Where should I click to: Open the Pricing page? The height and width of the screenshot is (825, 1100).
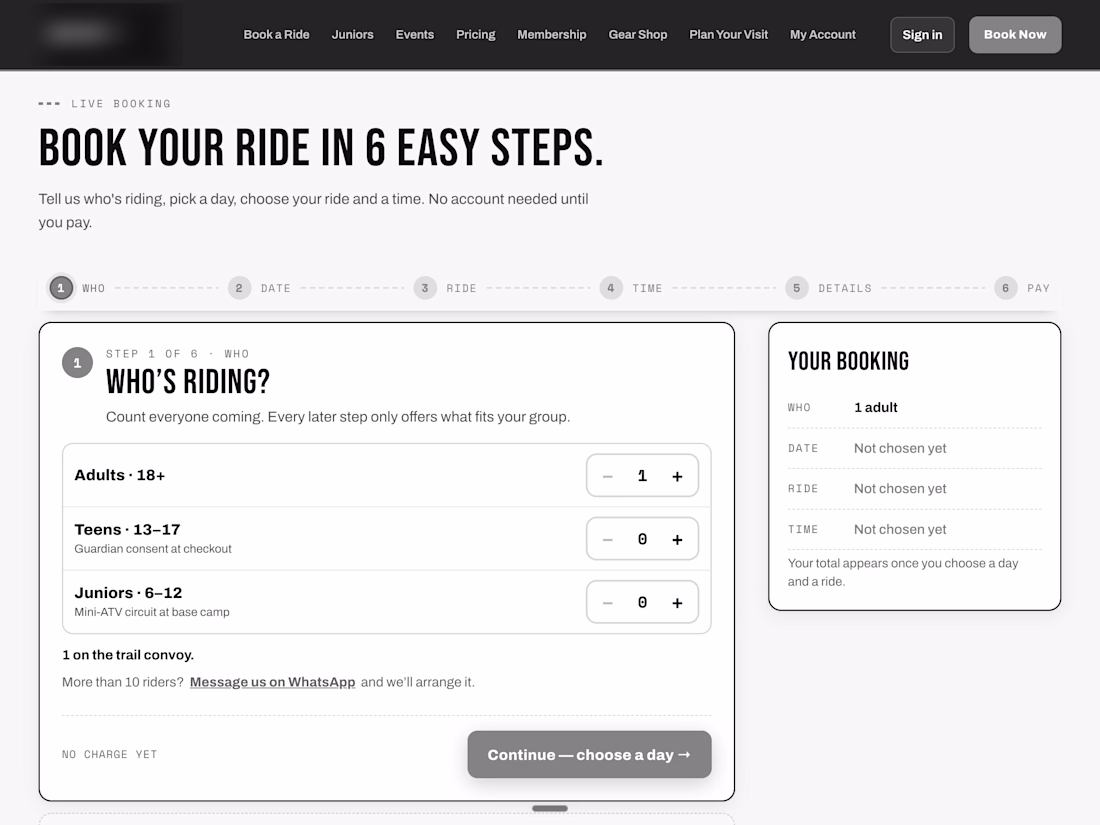[x=476, y=34]
